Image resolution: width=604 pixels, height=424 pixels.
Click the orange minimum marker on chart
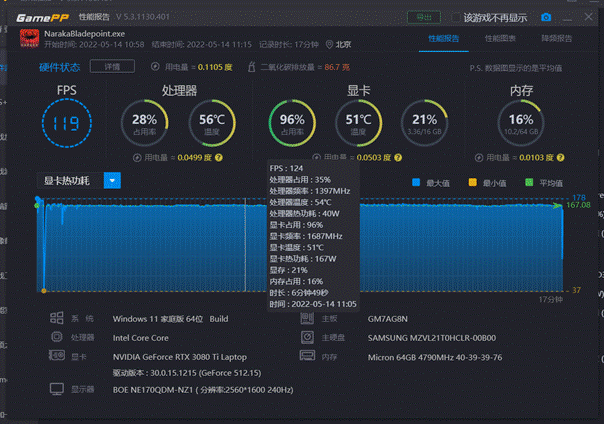(x=43, y=291)
